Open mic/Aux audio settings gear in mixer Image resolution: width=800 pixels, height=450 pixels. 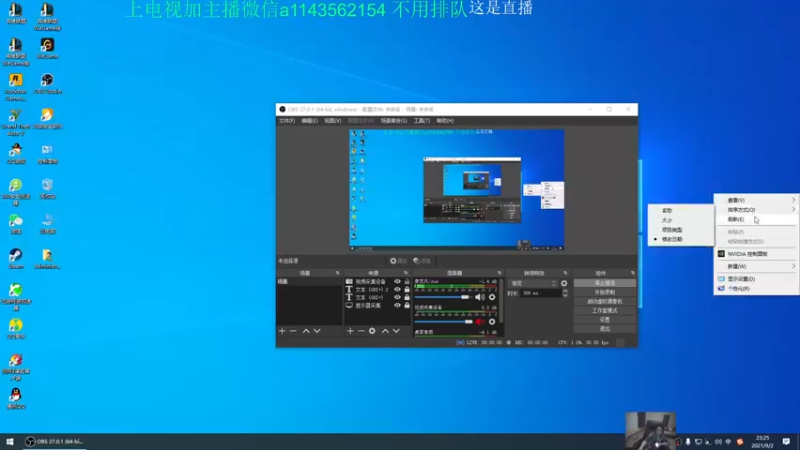pyautogui.click(x=492, y=297)
